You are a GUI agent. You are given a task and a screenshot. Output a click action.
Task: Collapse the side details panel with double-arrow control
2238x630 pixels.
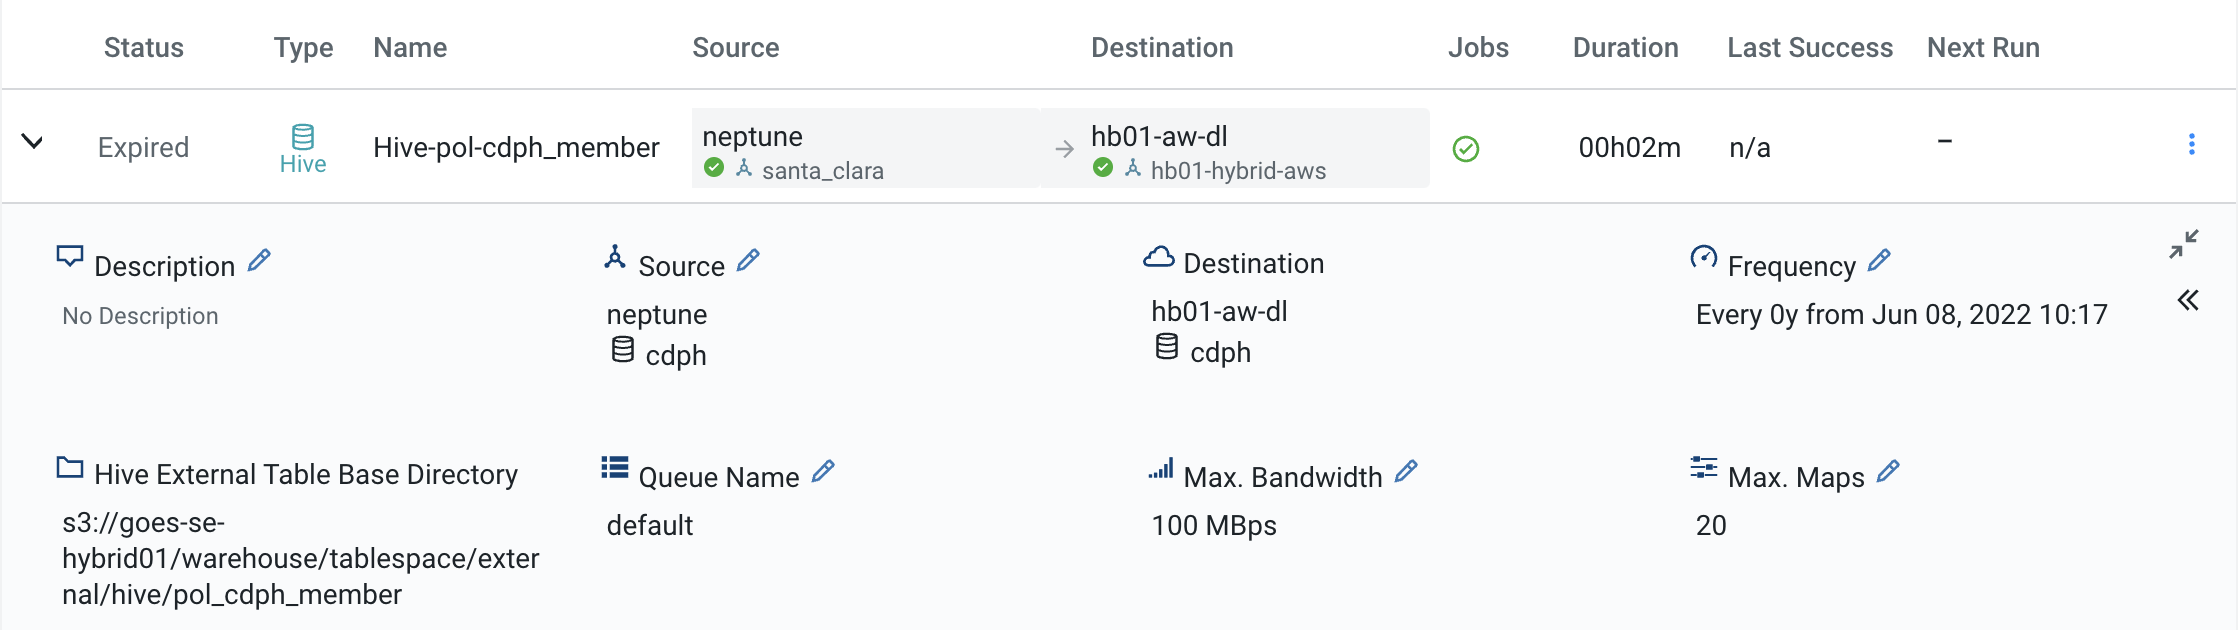2187,300
